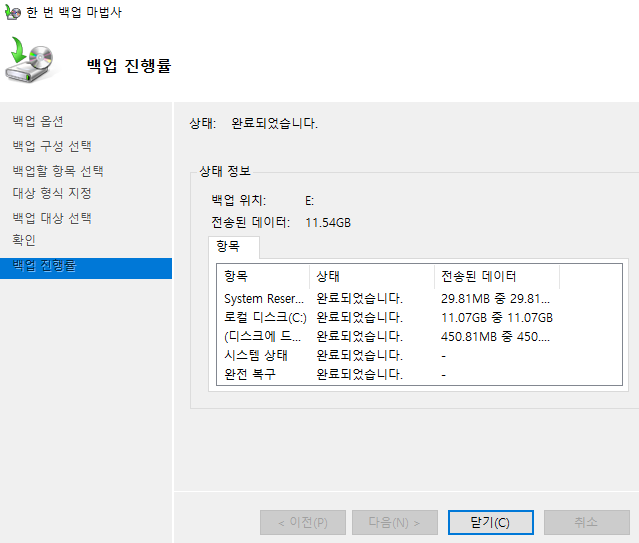The image size is (639, 543).
Task: Click the 한 번 백업 마법사 window title
Action: (x=74, y=12)
